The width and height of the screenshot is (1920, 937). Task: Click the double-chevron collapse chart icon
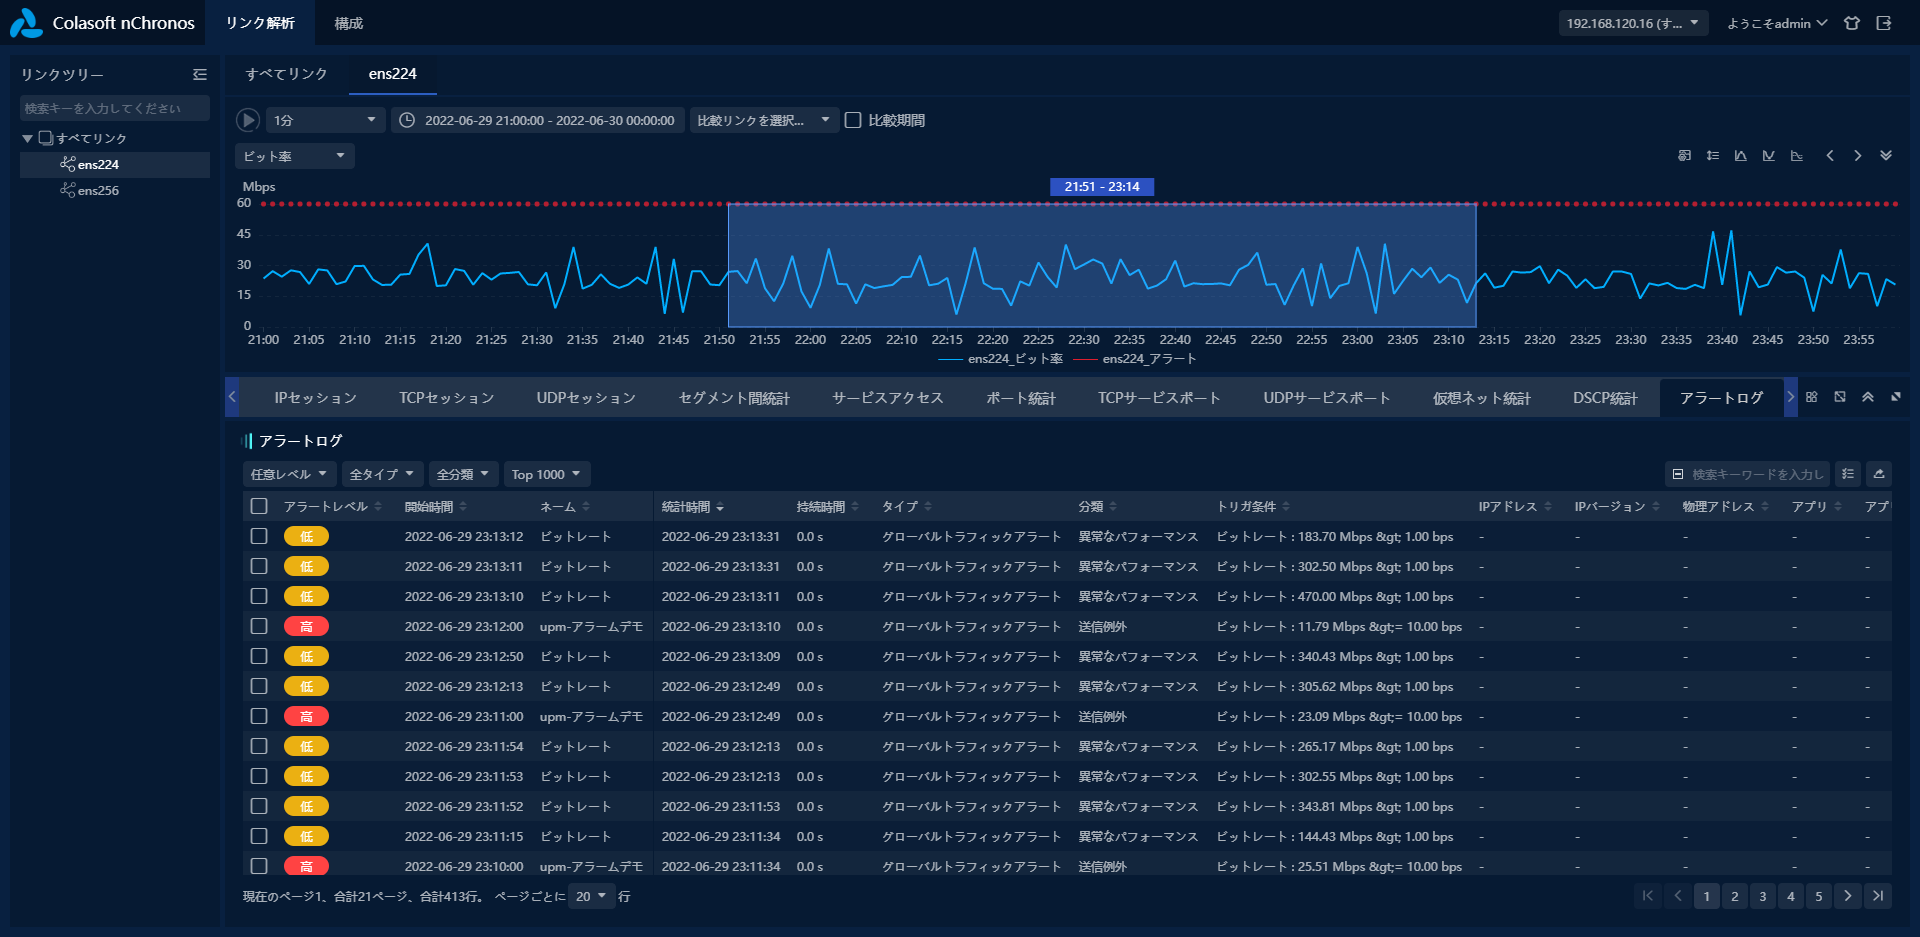pyautogui.click(x=1886, y=156)
